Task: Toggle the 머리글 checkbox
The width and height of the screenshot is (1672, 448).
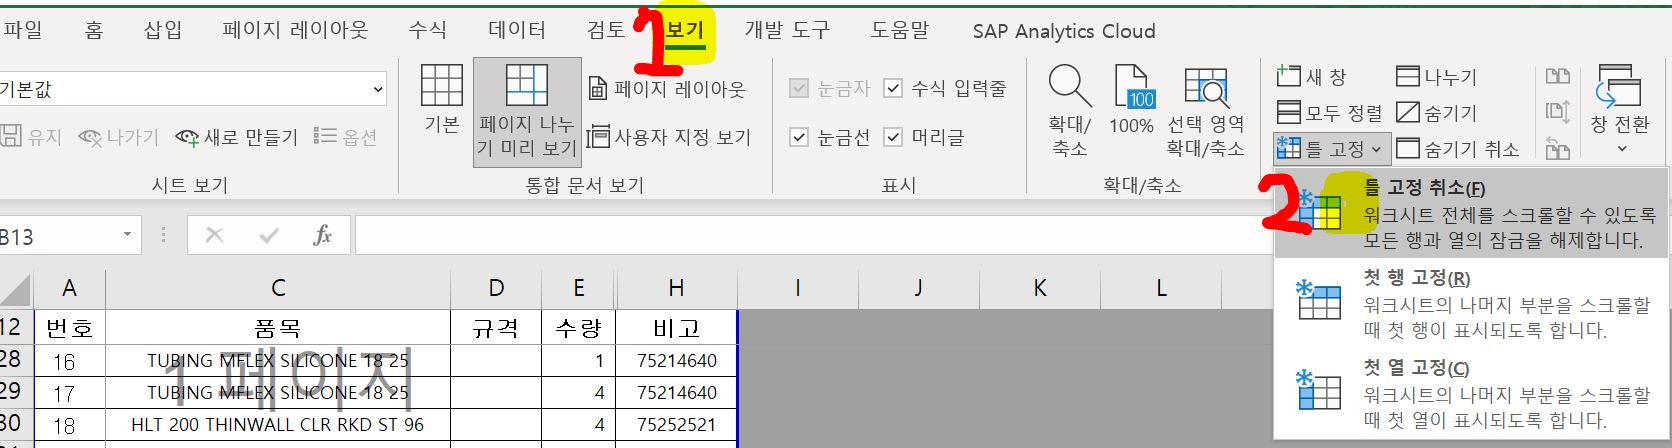Action: [894, 137]
